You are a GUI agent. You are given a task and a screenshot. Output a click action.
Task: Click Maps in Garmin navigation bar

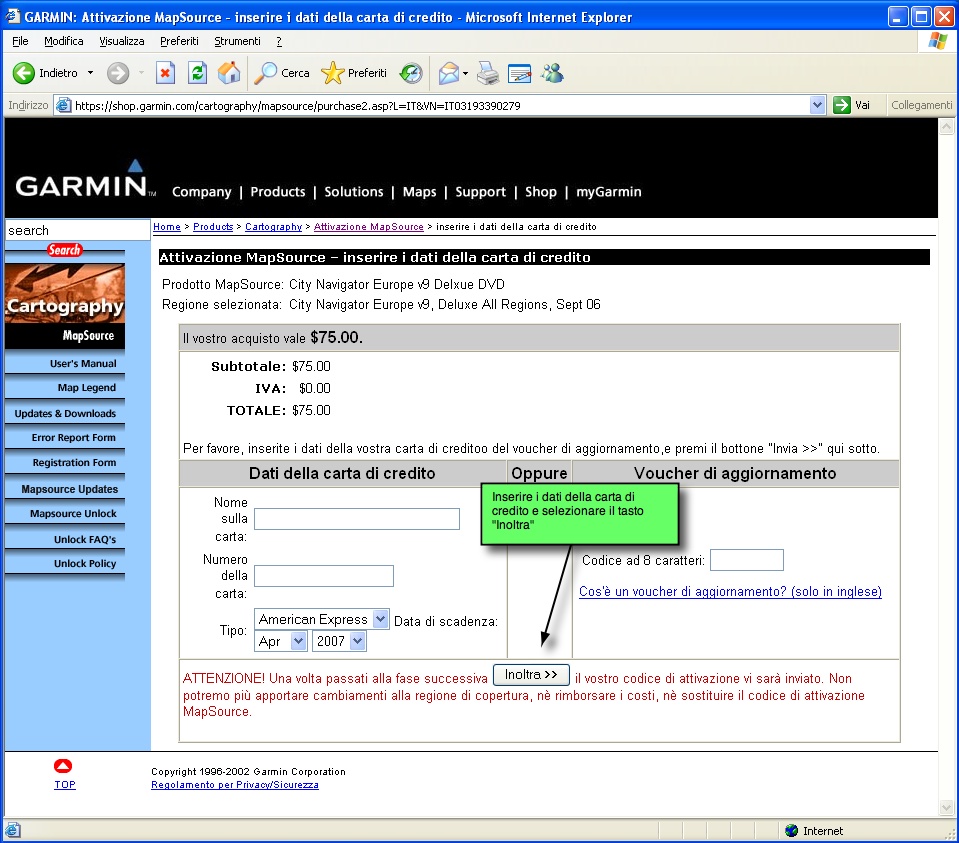point(419,192)
